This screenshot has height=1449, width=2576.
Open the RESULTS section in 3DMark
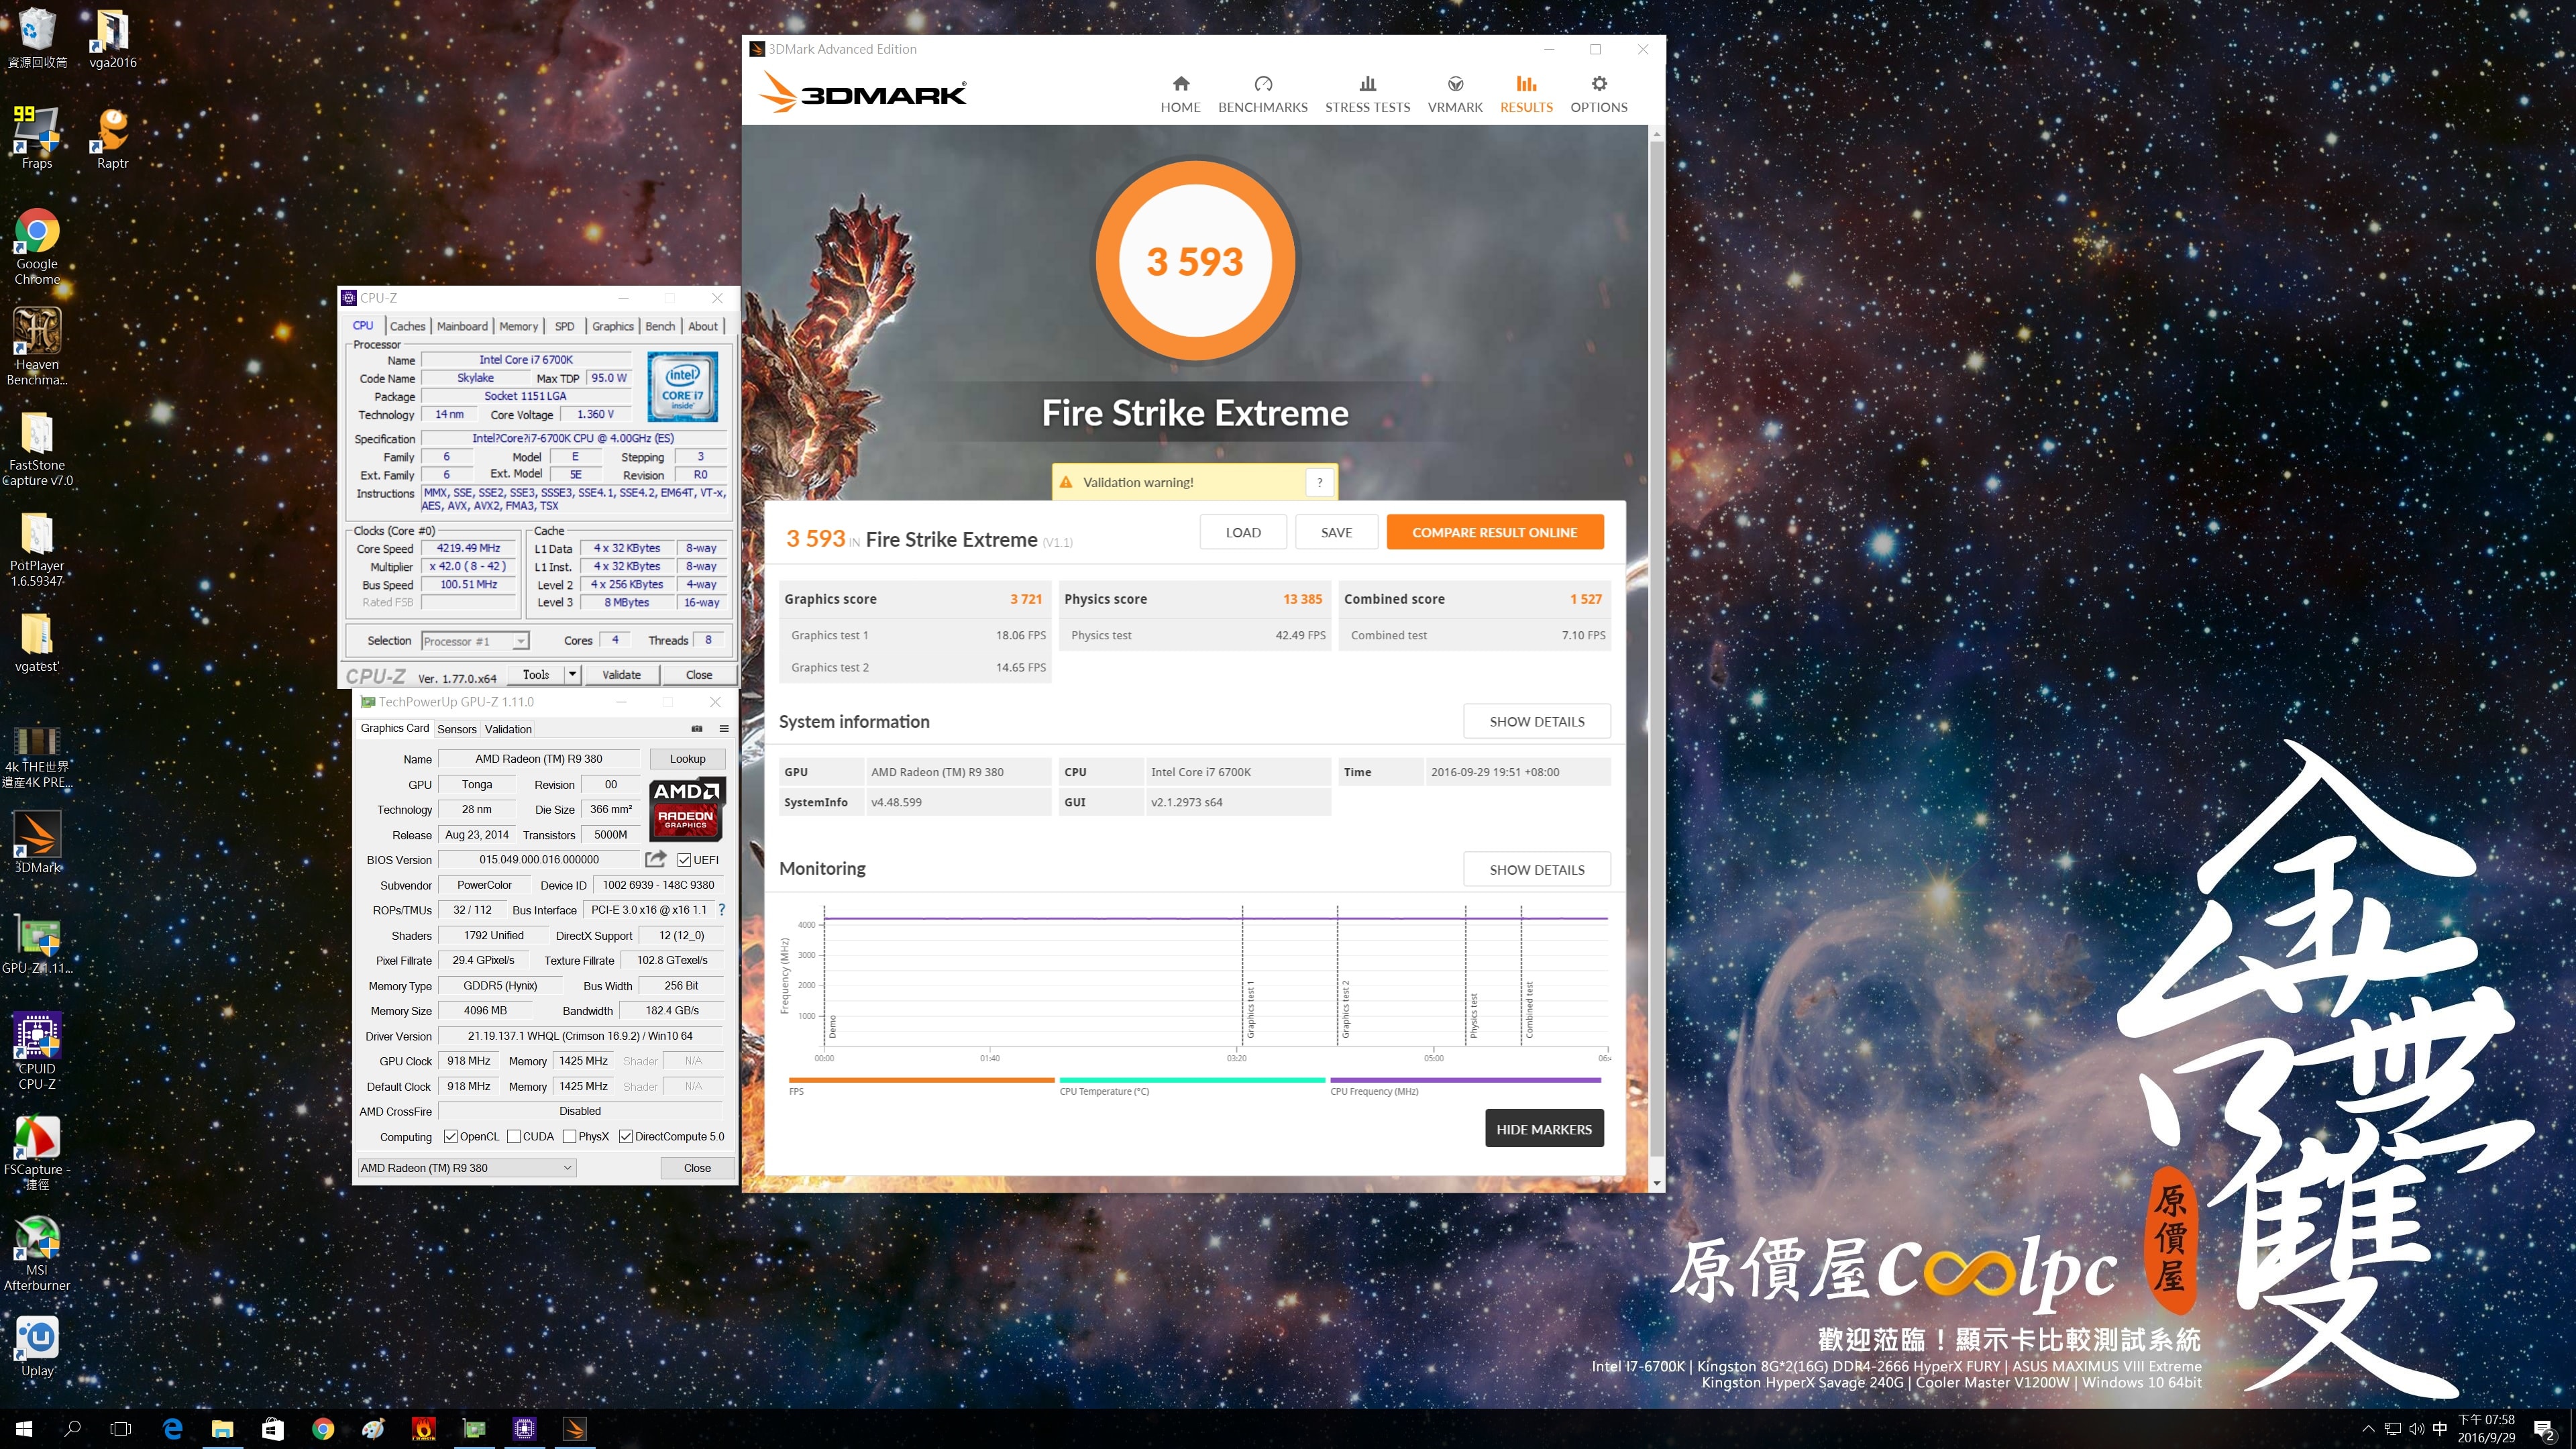pyautogui.click(x=1526, y=94)
